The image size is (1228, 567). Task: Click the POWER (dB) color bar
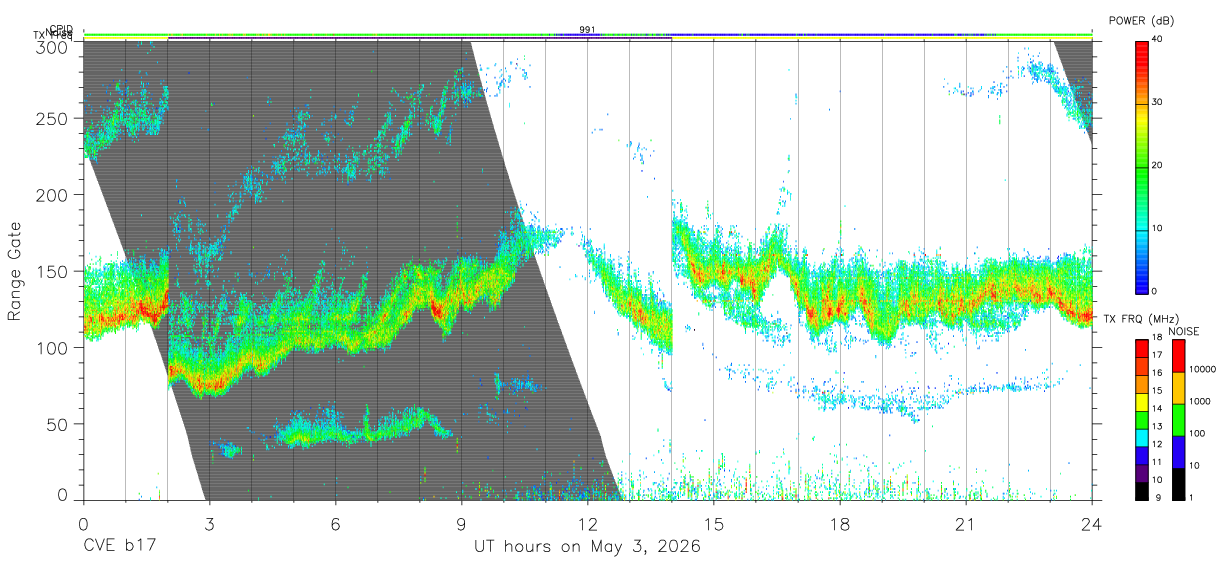(x=1142, y=166)
